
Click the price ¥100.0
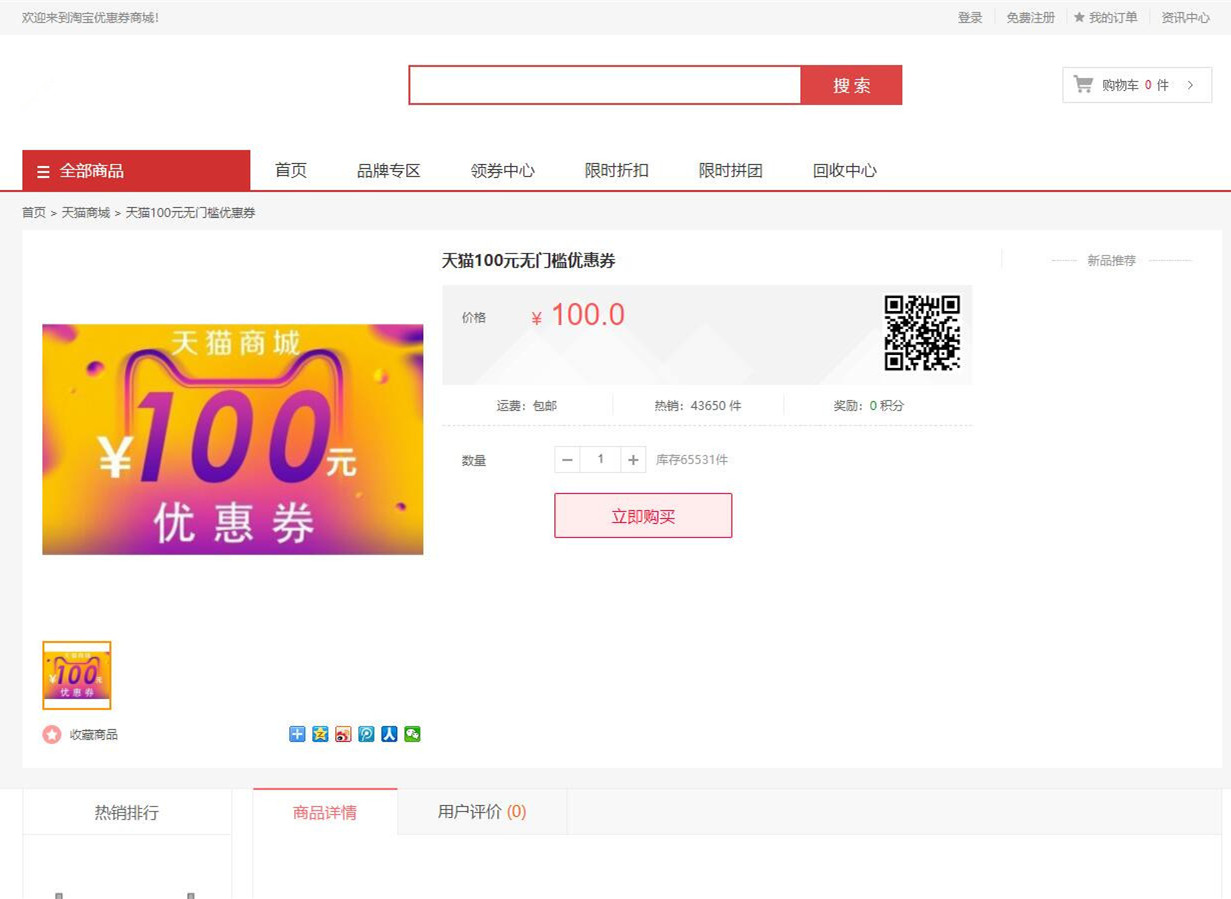point(578,315)
